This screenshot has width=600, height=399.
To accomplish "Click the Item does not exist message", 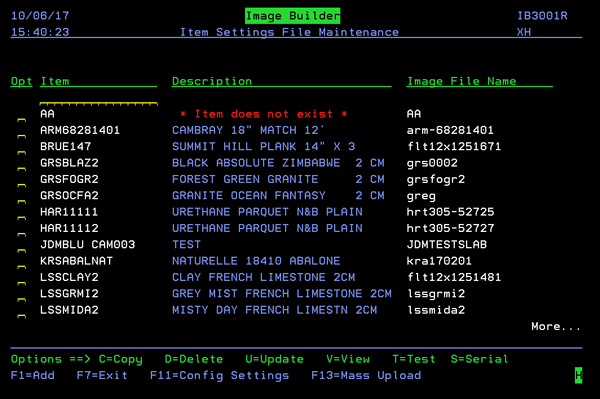I will 264,114.
